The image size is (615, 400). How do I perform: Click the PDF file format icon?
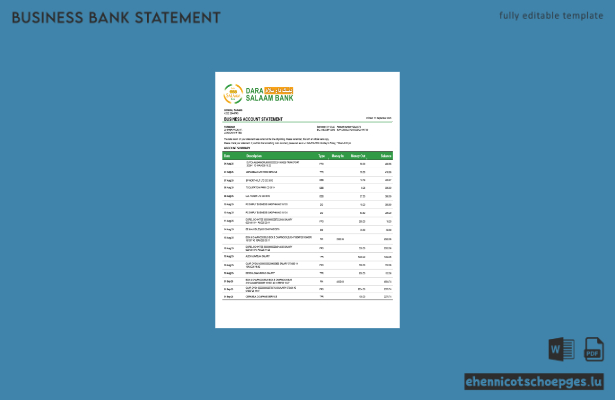(x=594, y=349)
